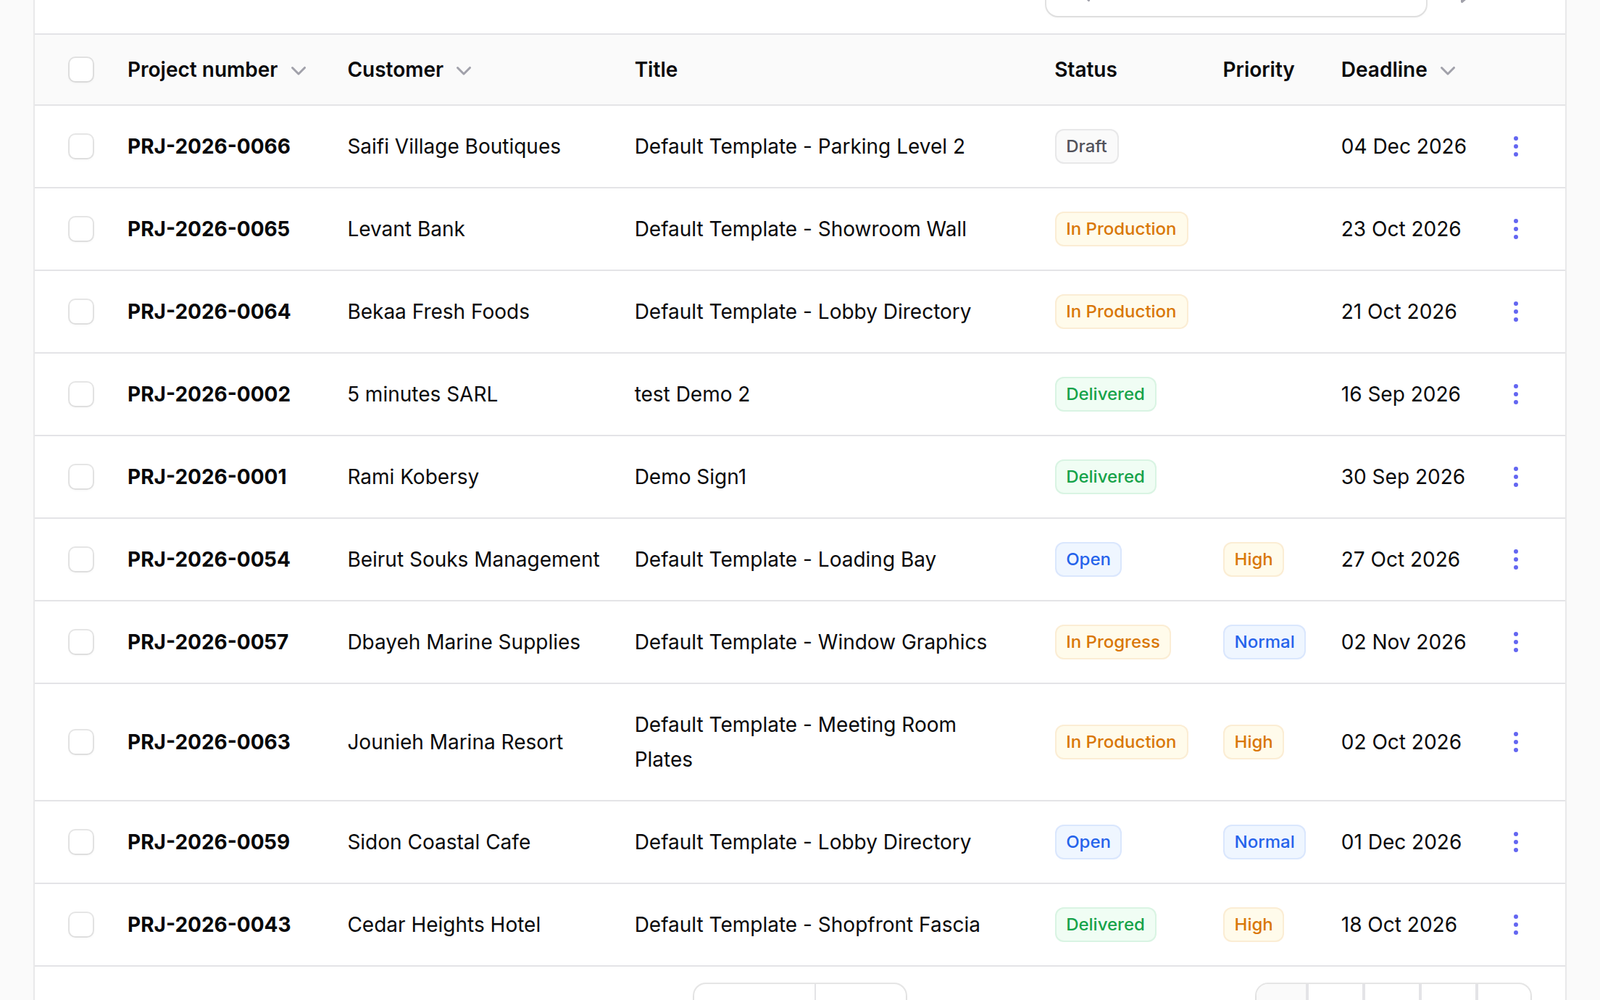The width and height of the screenshot is (1600, 1000).
Task: Click 'Default Template - Showroom Wall' title
Action: tap(800, 229)
